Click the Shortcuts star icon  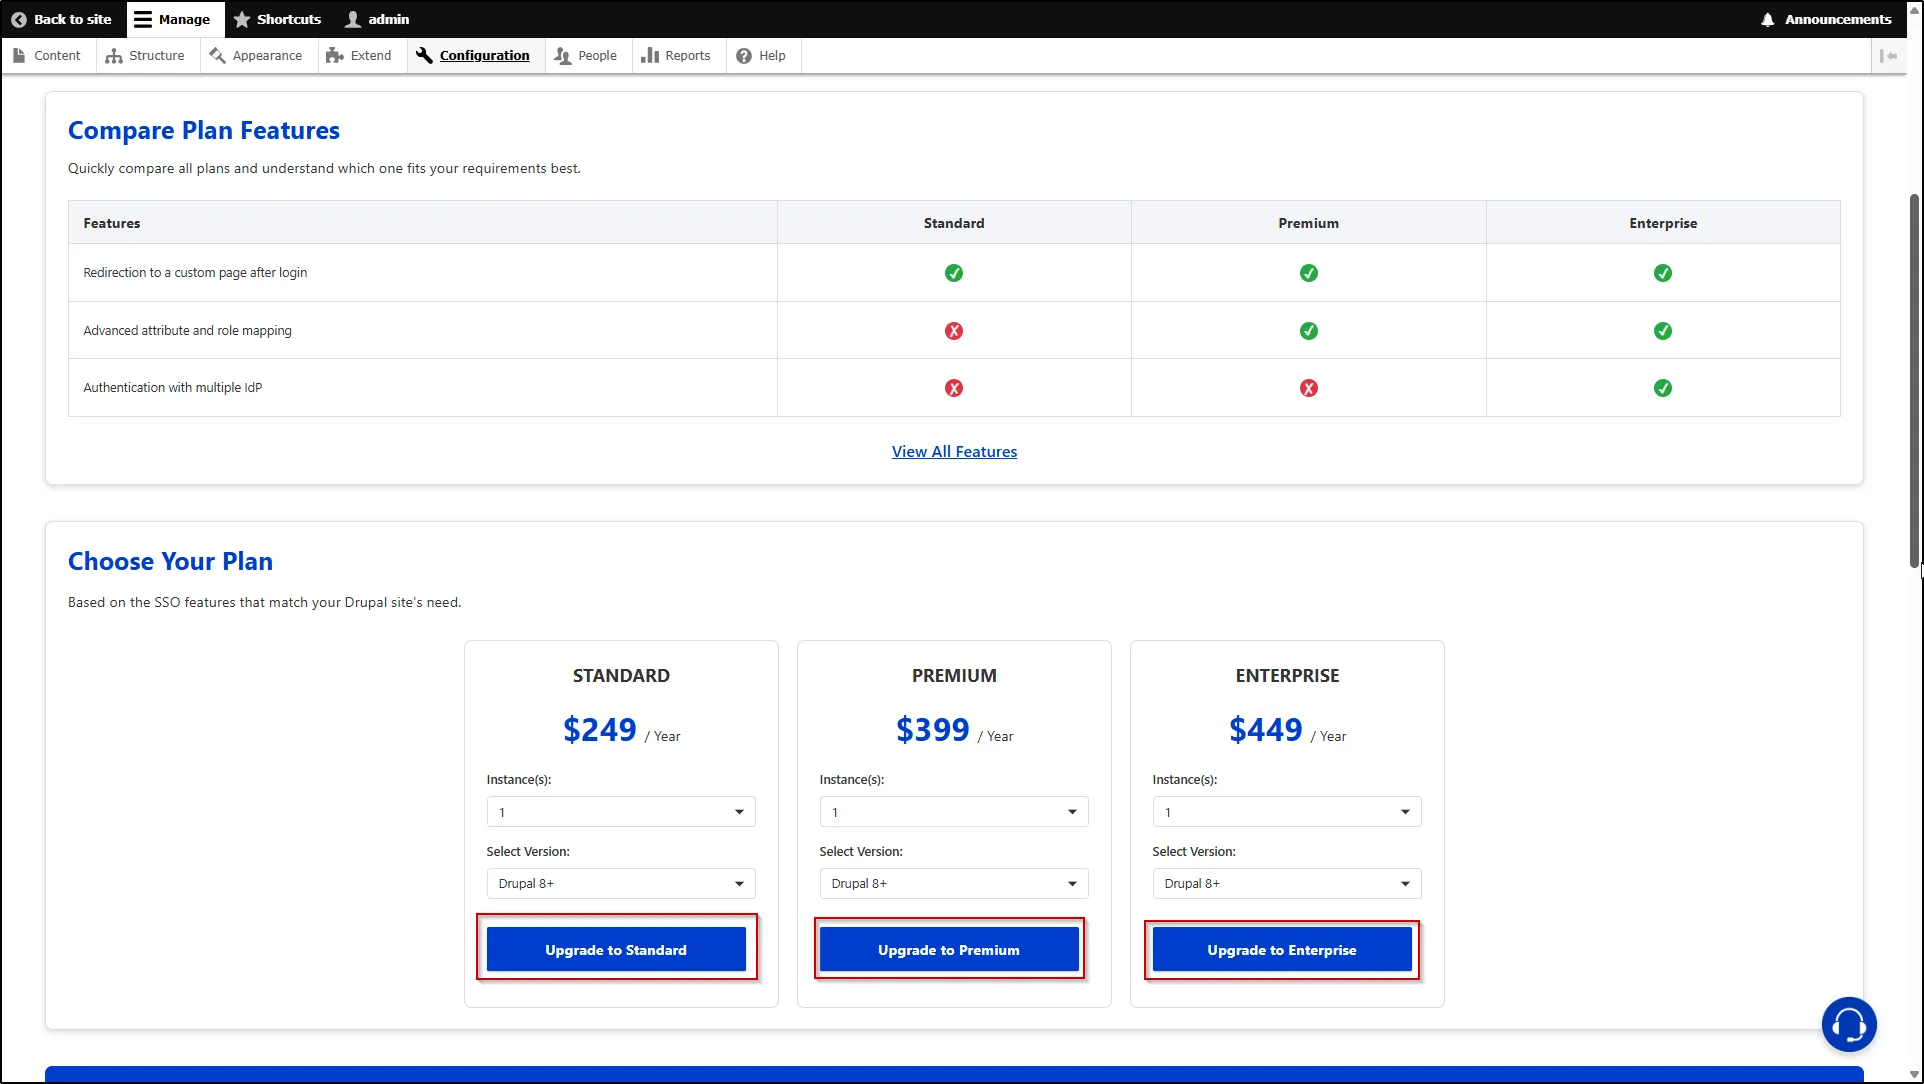pos(242,19)
